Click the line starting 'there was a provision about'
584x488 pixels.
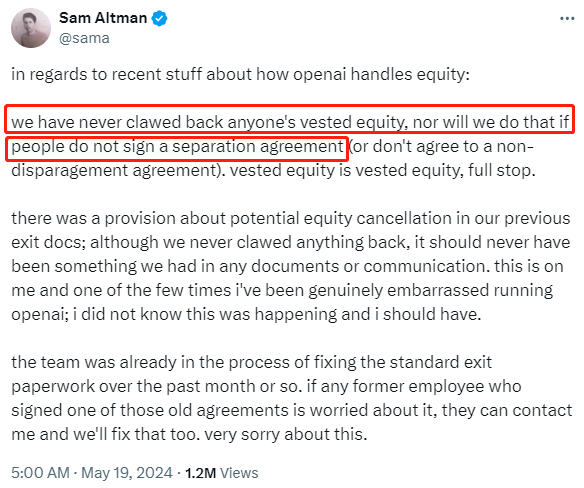[x=291, y=218]
